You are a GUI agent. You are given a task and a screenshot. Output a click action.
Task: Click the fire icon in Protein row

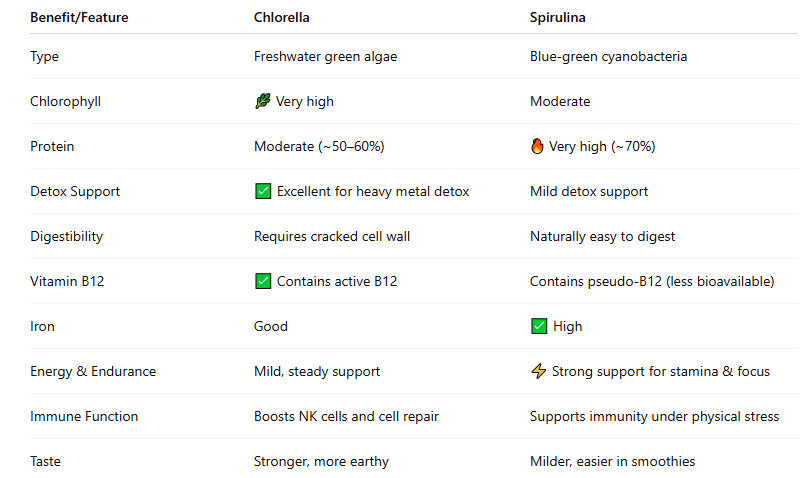pos(537,146)
